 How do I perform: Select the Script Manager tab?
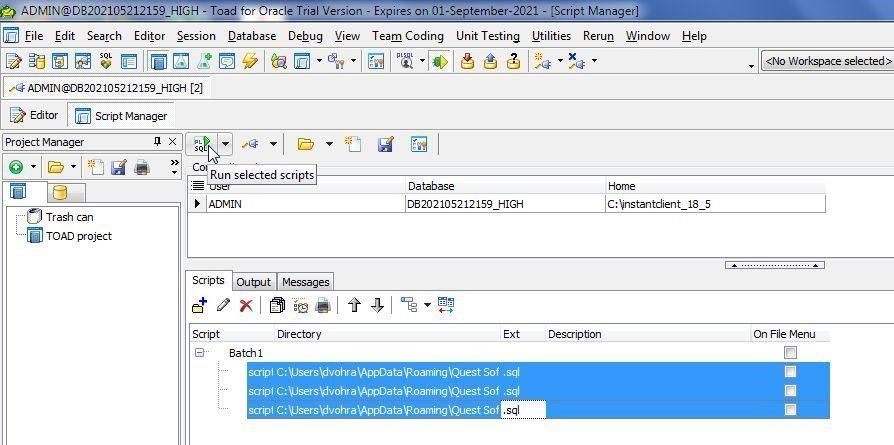click(x=121, y=115)
